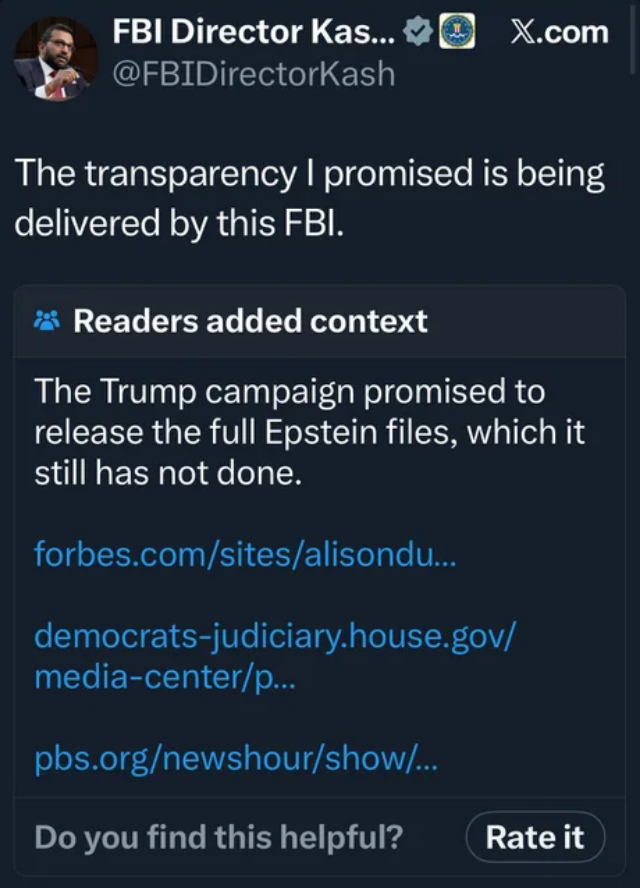Click the 'Do you find this helpful?' prompt
This screenshot has width=640, height=888.
(x=218, y=836)
